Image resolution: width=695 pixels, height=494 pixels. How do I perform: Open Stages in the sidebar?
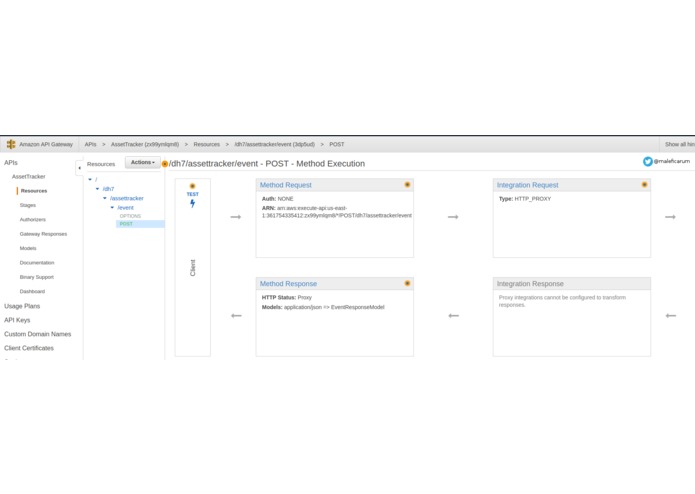(x=27, y=205)
